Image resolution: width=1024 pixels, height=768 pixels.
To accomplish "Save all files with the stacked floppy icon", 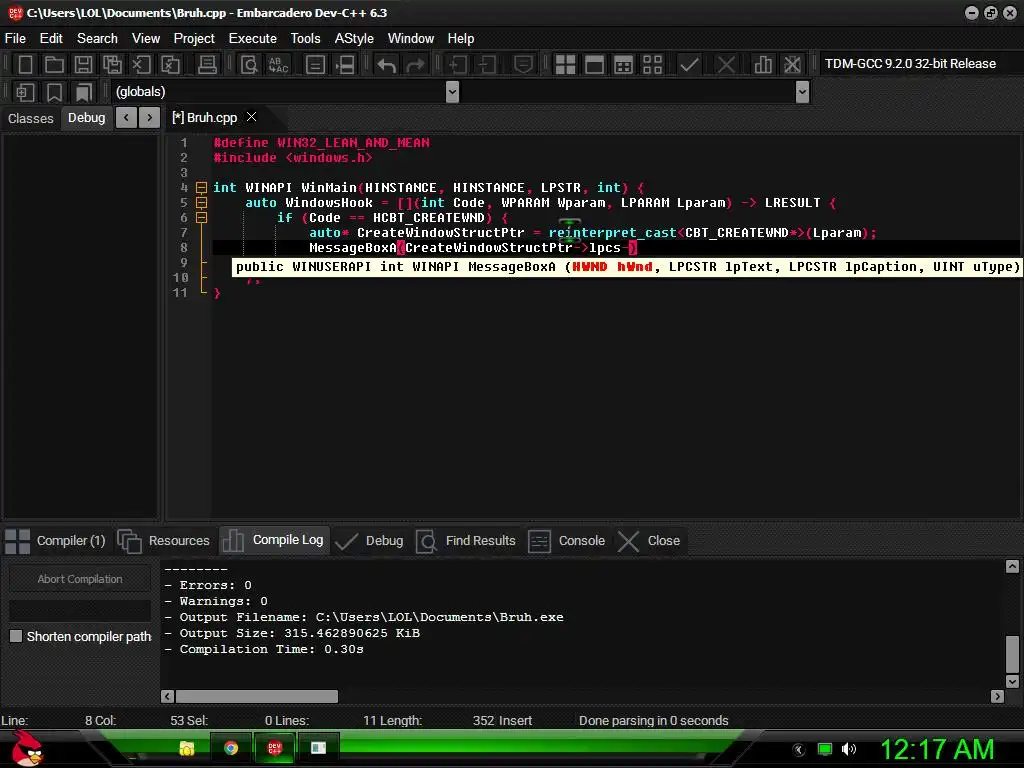I will tap(112, 64).
